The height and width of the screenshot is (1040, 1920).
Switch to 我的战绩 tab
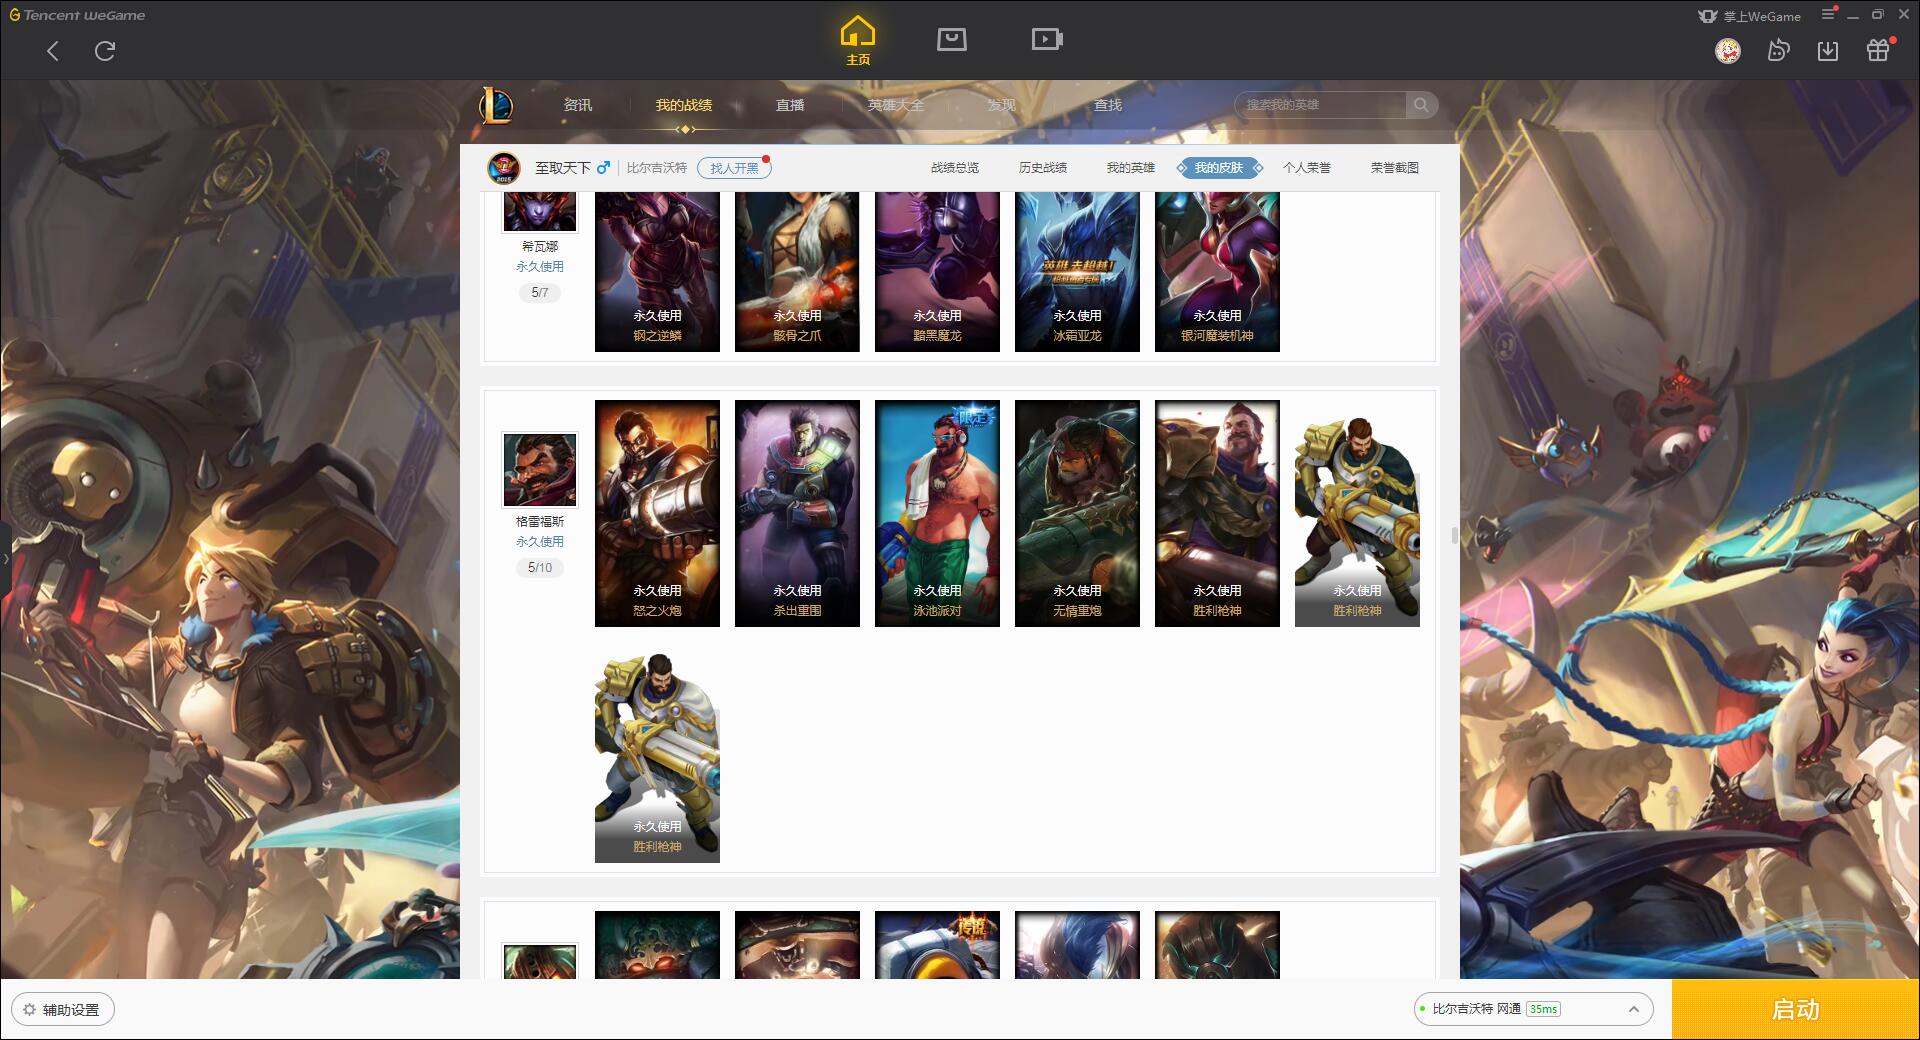click(684, 105)
